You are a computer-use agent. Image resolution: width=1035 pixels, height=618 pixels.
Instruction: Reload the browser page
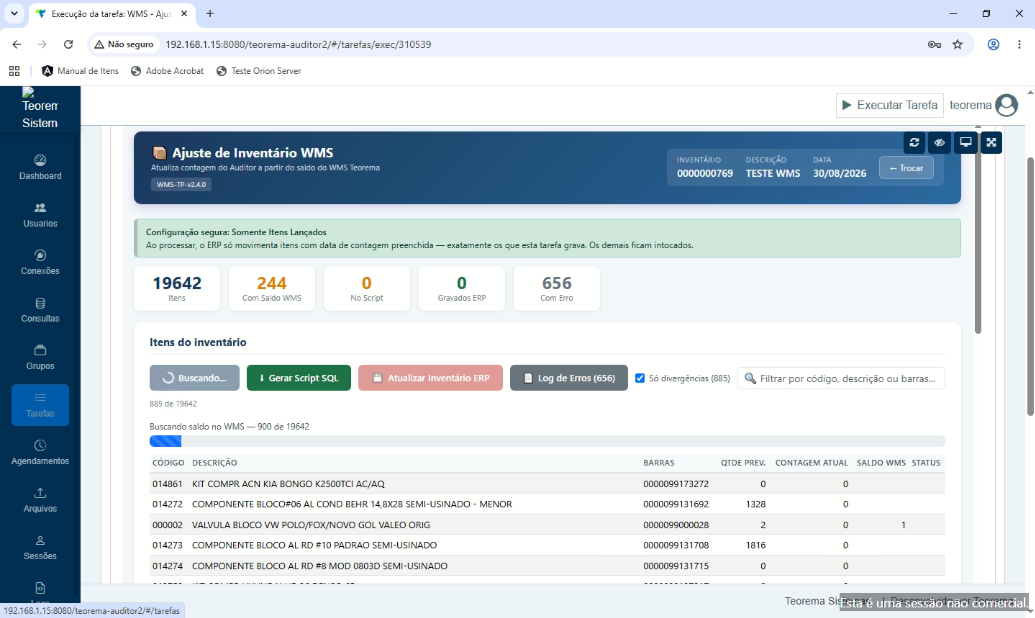tap(68, 44)
